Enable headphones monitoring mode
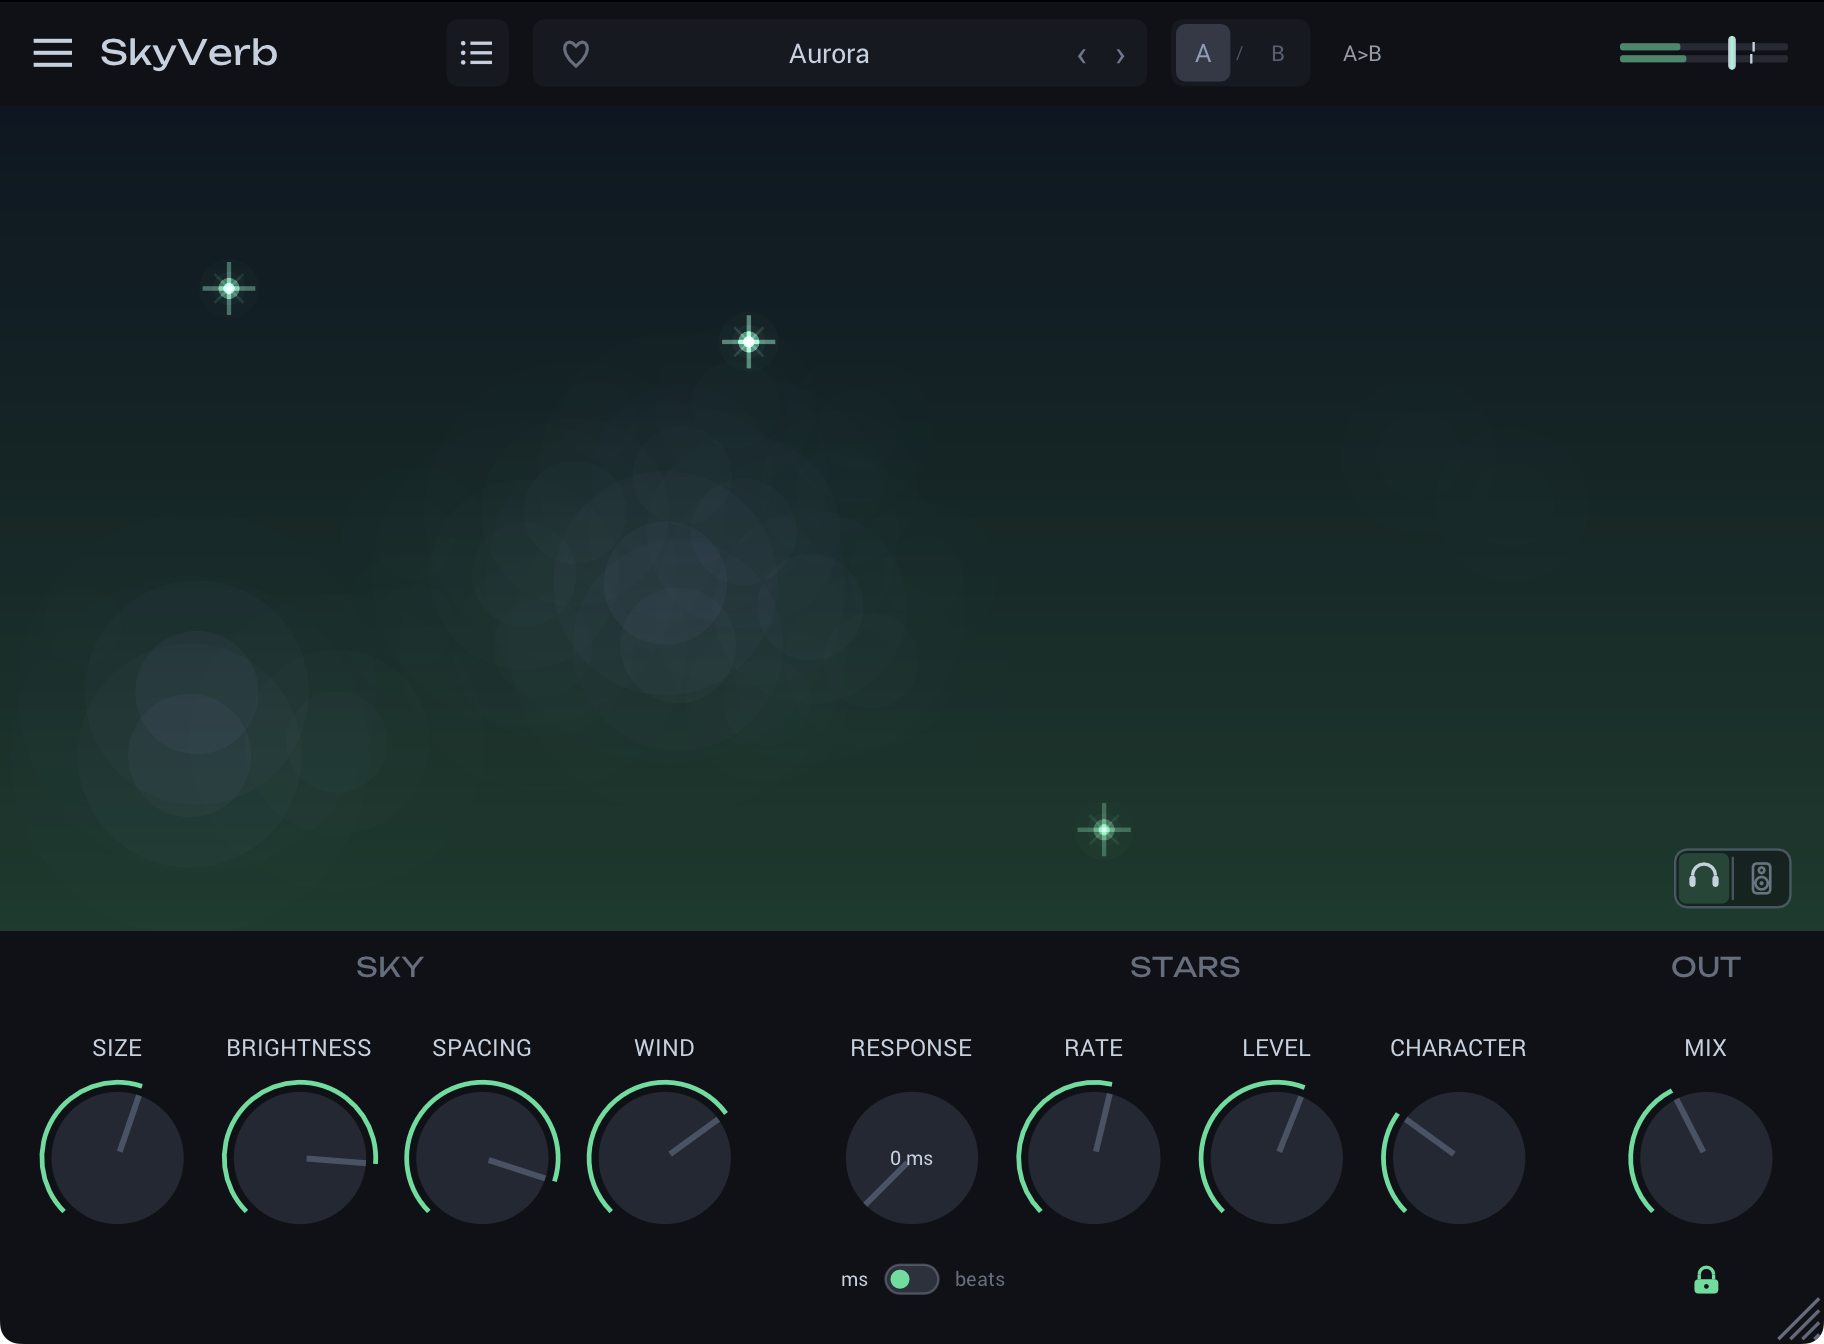The height and width of the screenshot is (1344, 1824). (x=1704, y=878)
